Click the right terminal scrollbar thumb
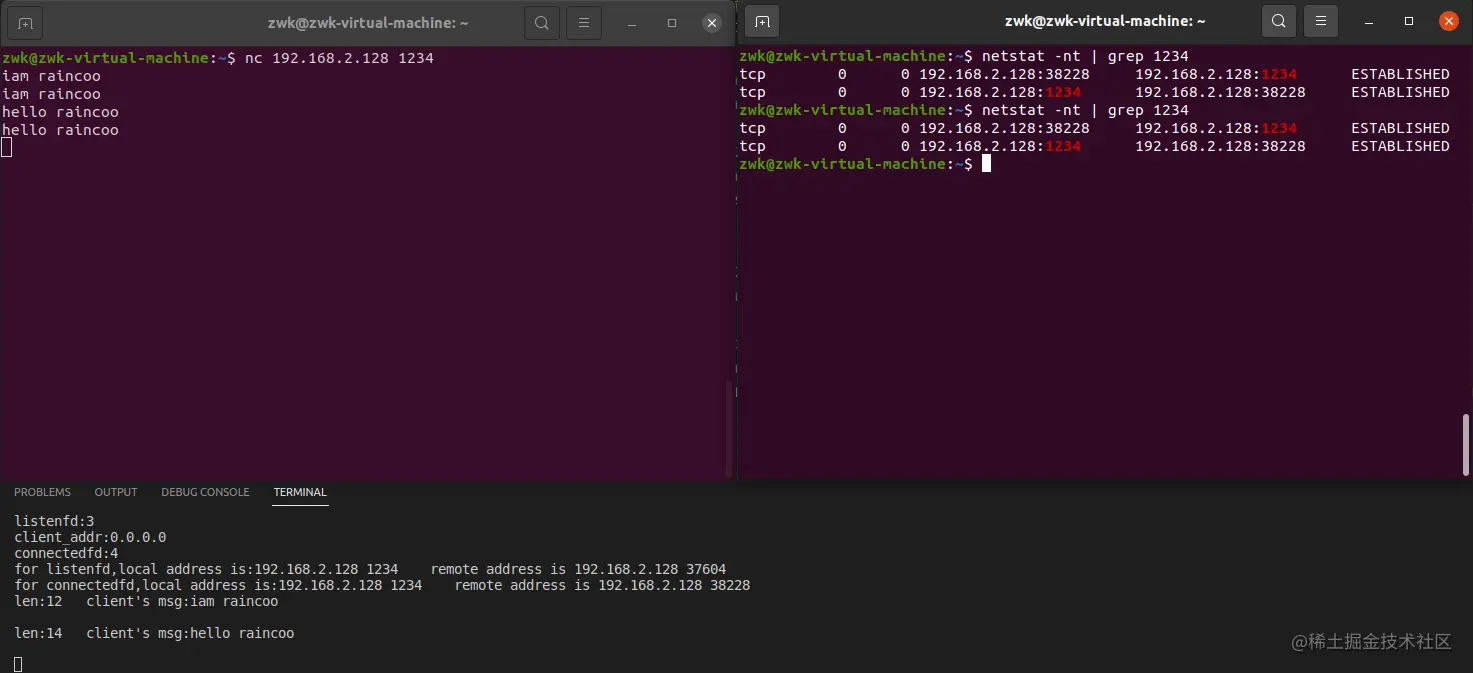The height and width of the screenshot is (673, 1473). coord(1466,445)
